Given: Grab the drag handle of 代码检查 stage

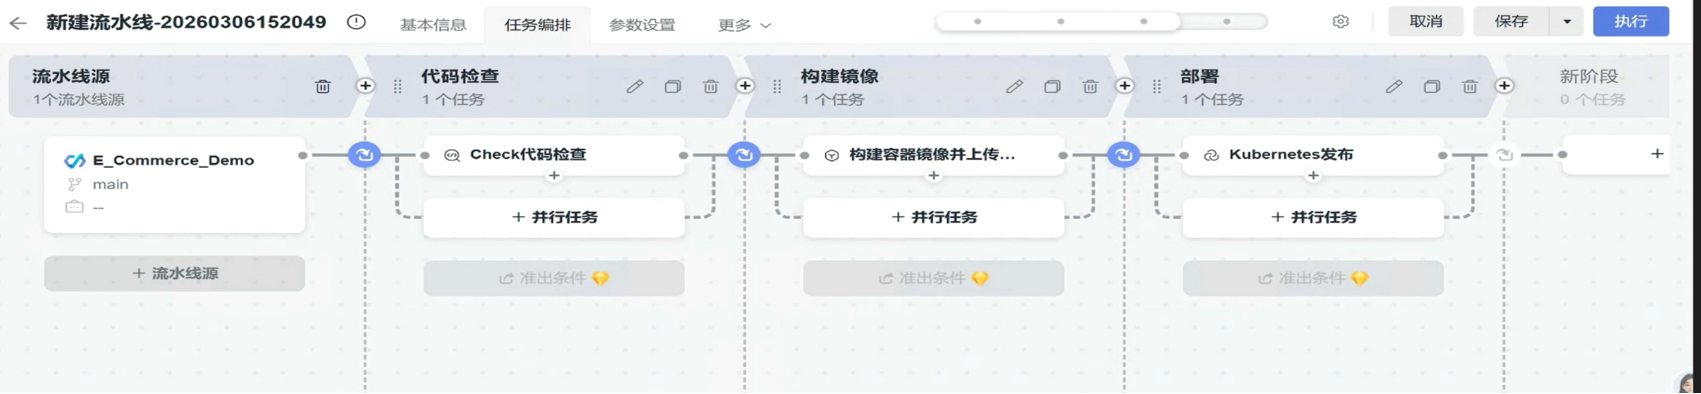Looking at the screenshot, I should click(398, 87).
